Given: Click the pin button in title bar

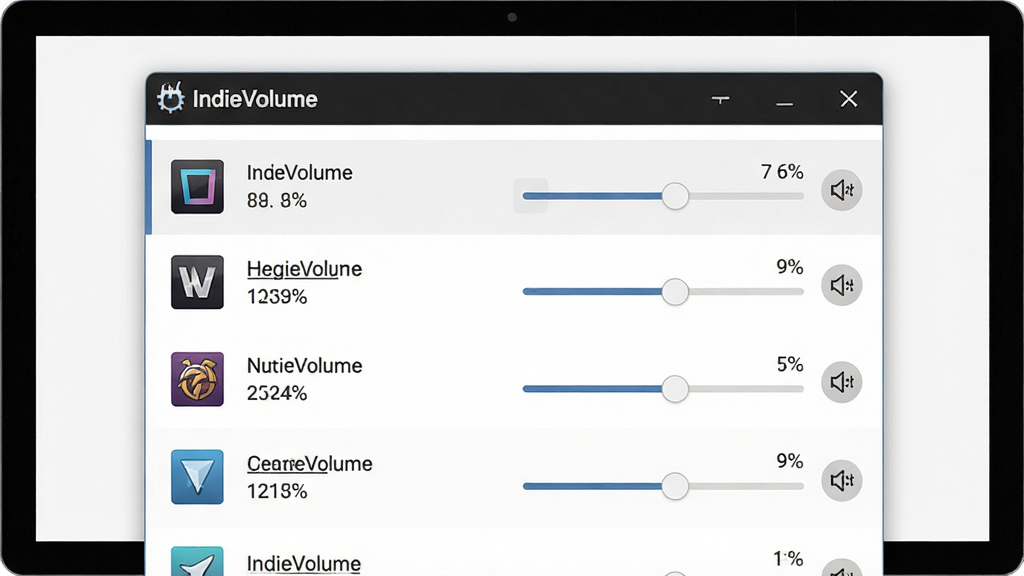Looking at the screenshot, I should (720, 99).
